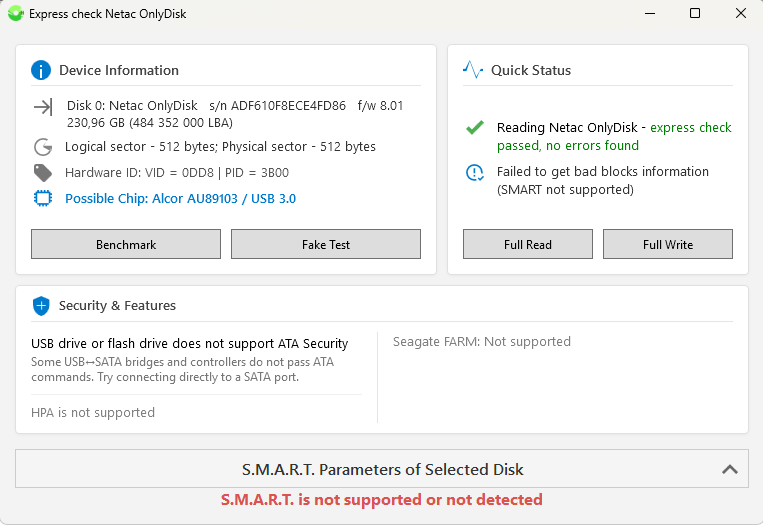Image resolution: width=763 pixels, height=525 pixels.
Task: Minimize the Express check window
Action: (x=650, y=13)
